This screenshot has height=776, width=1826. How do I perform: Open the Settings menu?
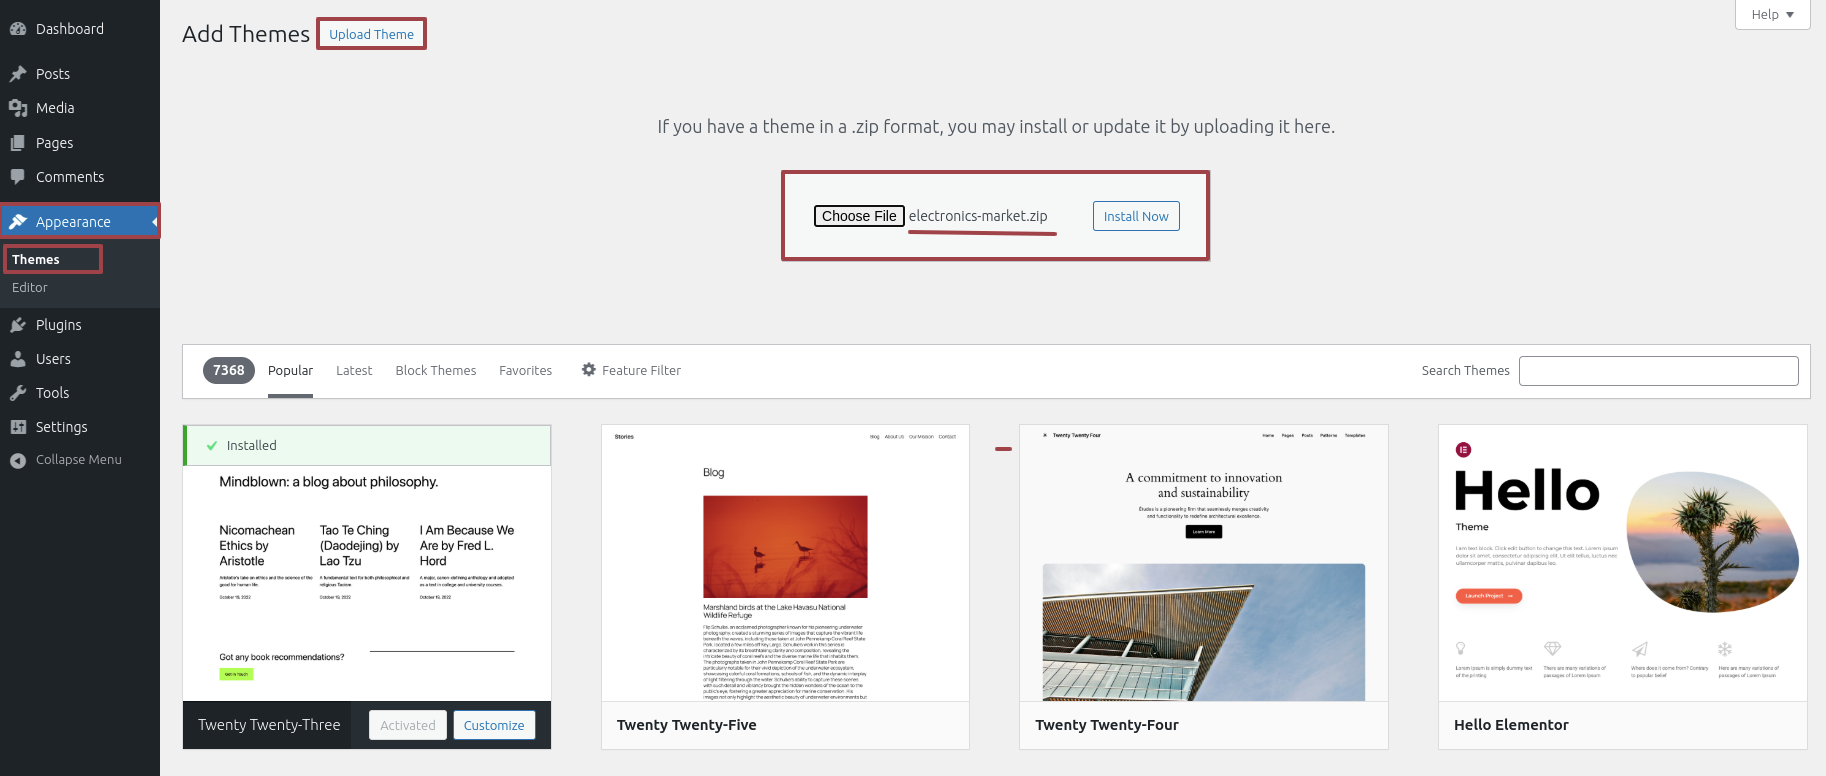[80, 427]
